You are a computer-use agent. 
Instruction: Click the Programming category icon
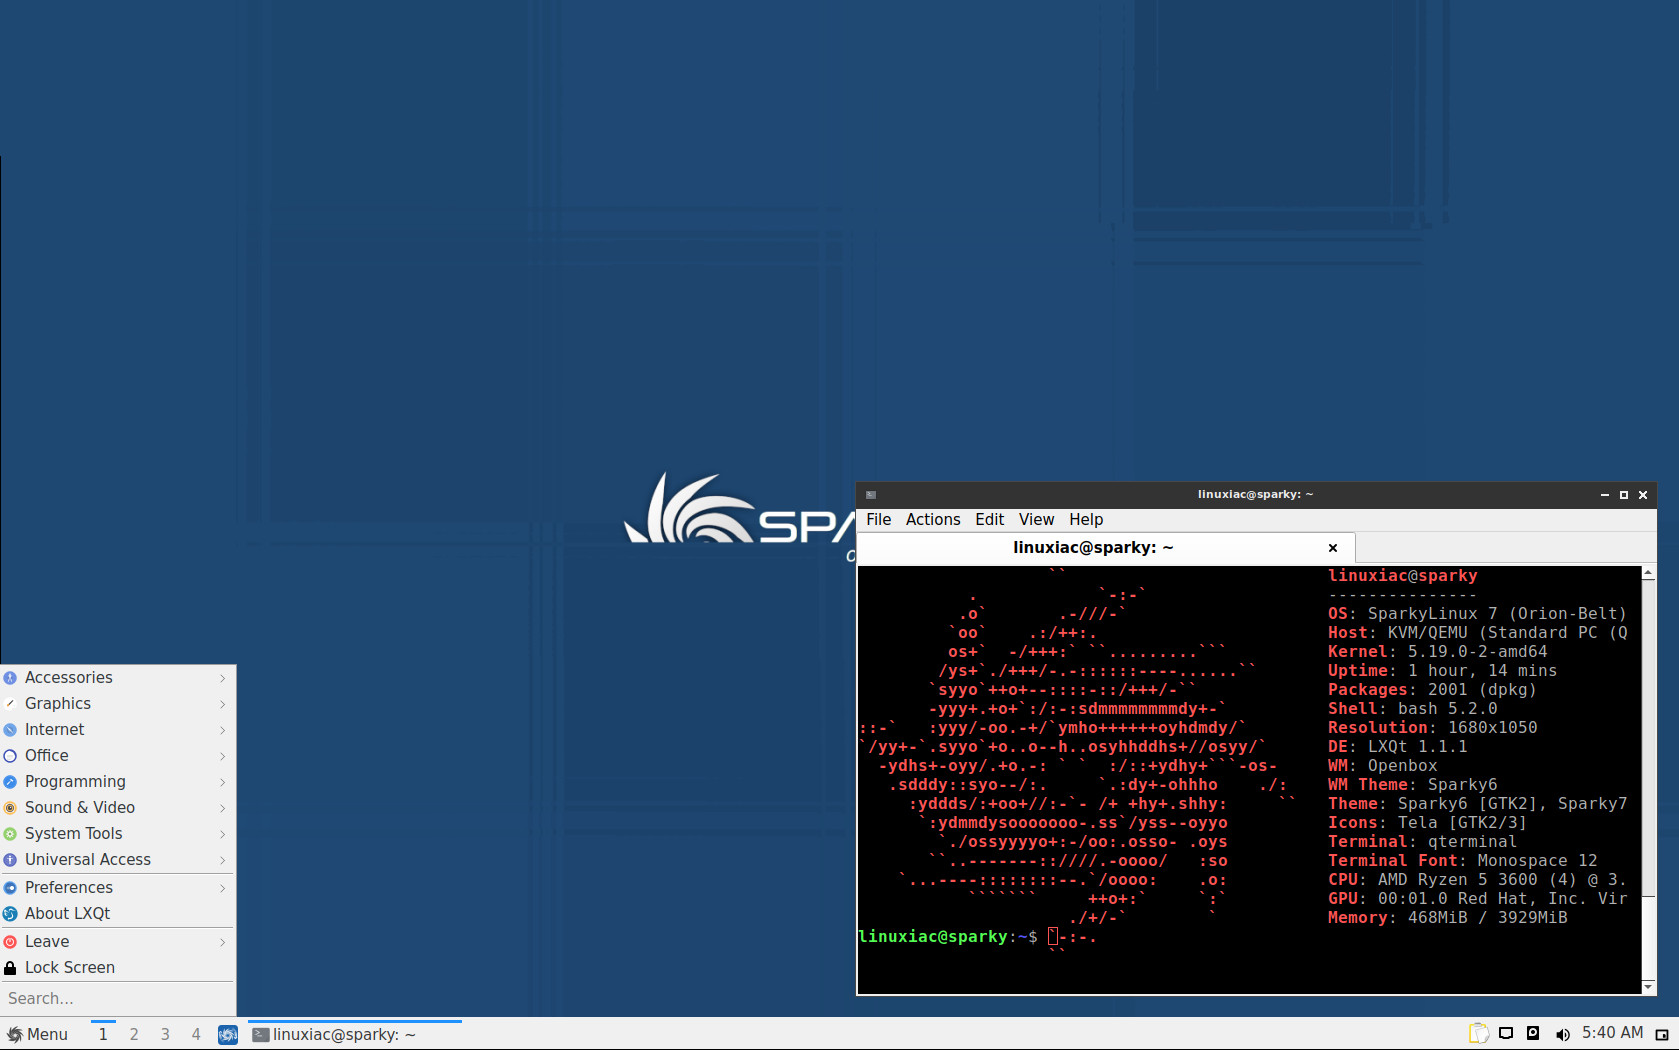click(x=10, y=782)
